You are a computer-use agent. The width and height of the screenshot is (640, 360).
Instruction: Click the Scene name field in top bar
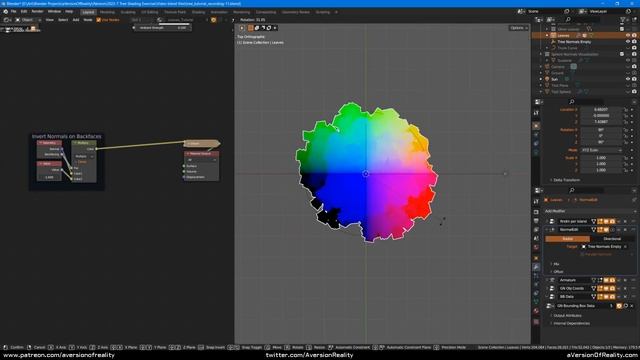[545, 11]
